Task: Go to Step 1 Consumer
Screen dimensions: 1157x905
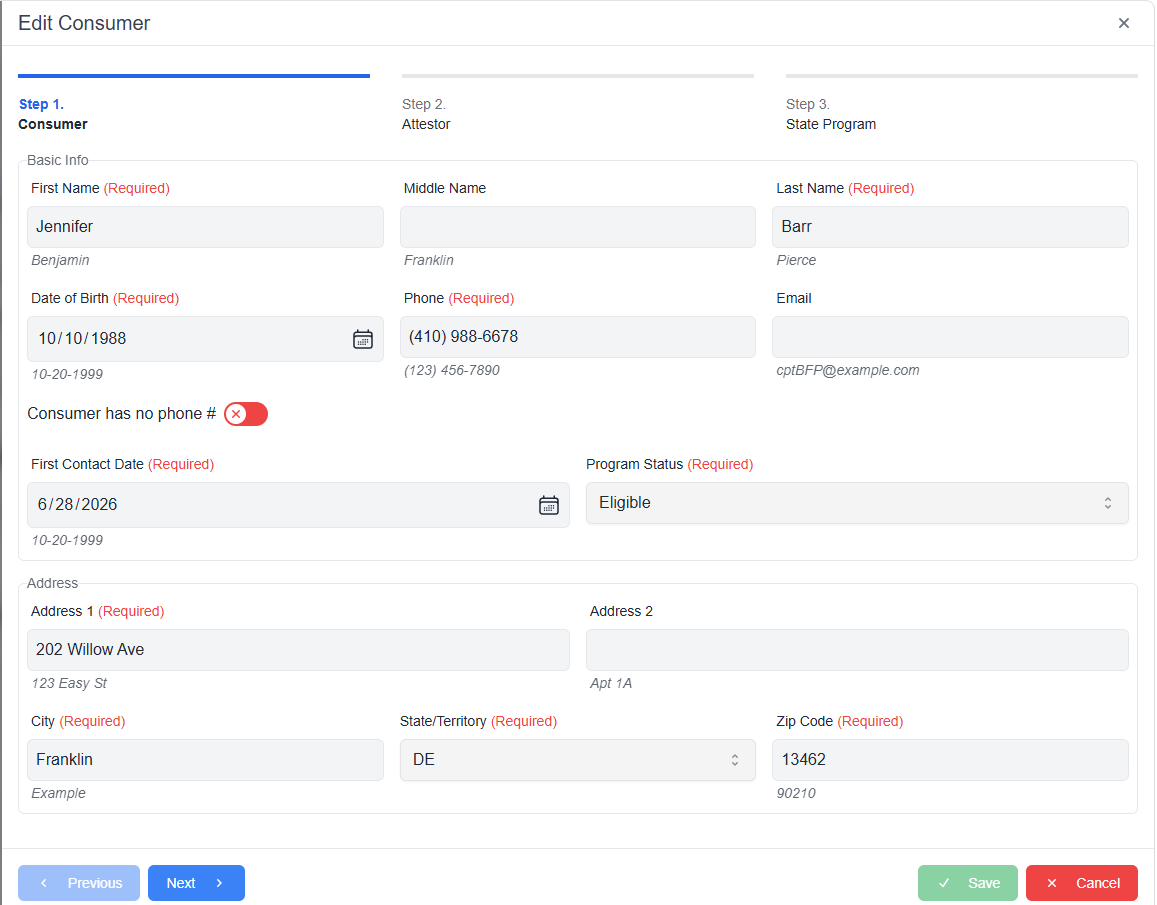Action: [x=193, y=104]
